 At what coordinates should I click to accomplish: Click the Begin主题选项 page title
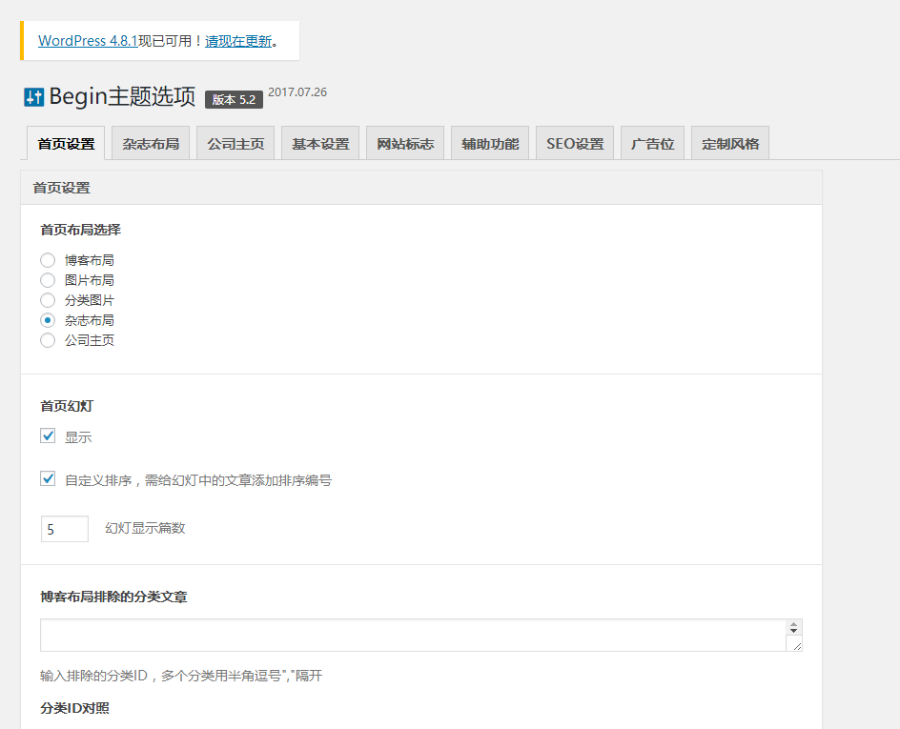122,96
